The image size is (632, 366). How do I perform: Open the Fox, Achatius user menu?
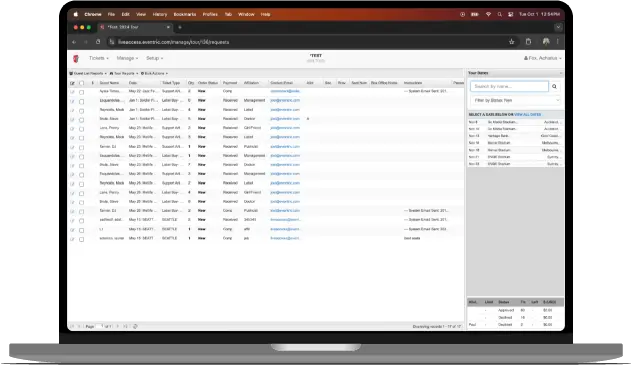(543, 58)
